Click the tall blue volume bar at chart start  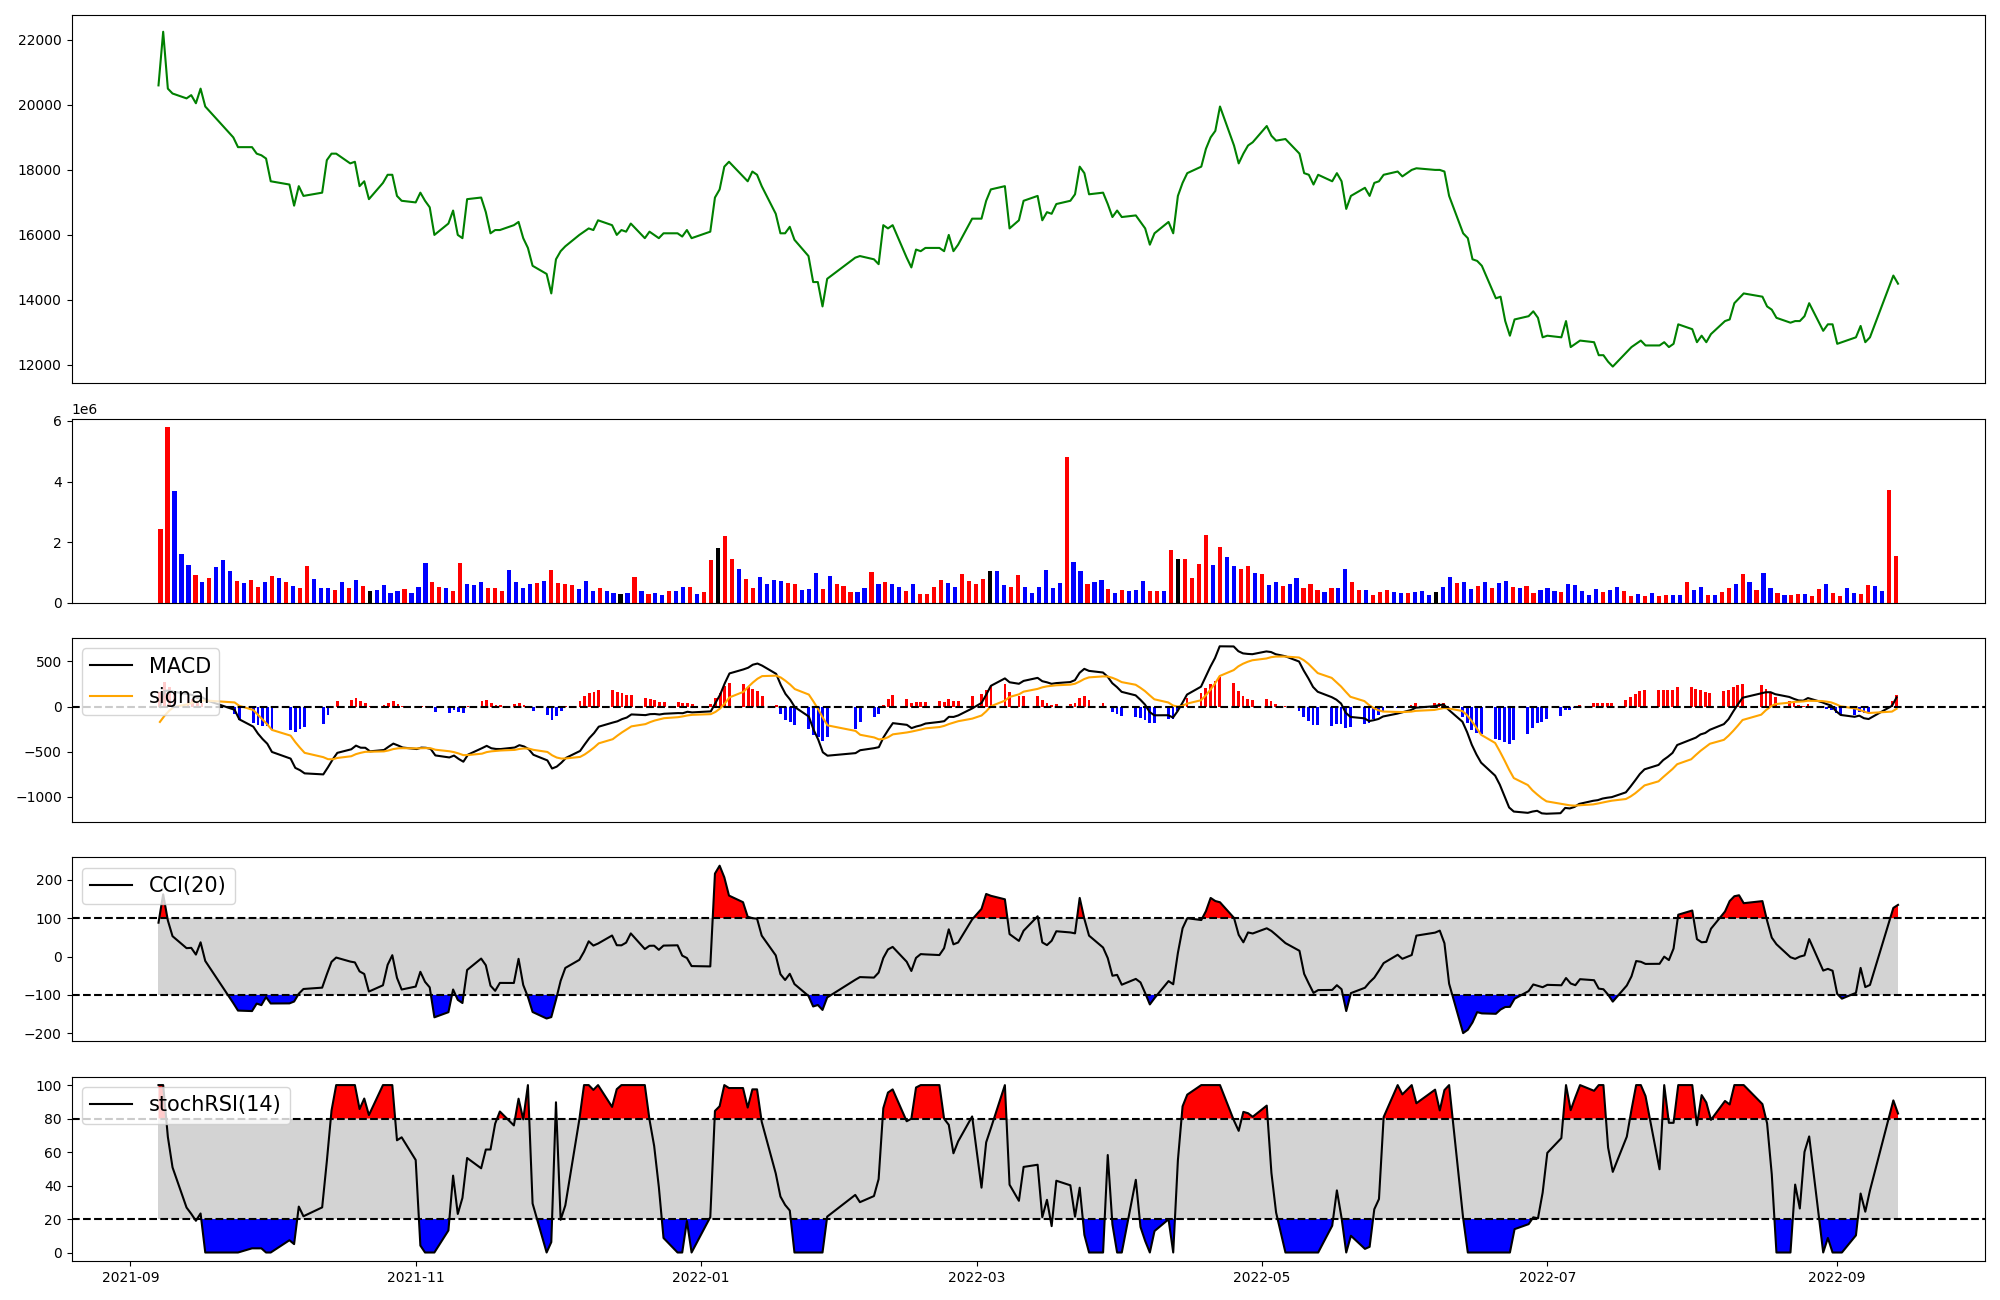tap(174, 547)
